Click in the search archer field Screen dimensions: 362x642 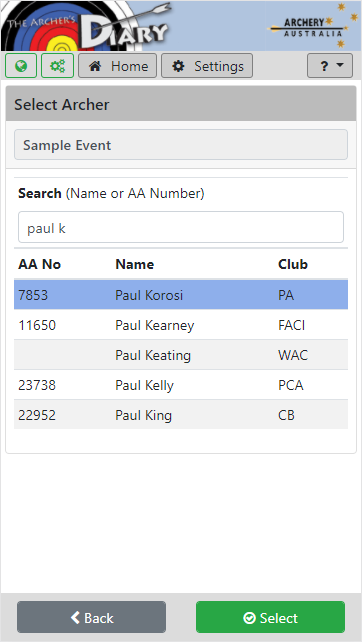tap(181, 227)
